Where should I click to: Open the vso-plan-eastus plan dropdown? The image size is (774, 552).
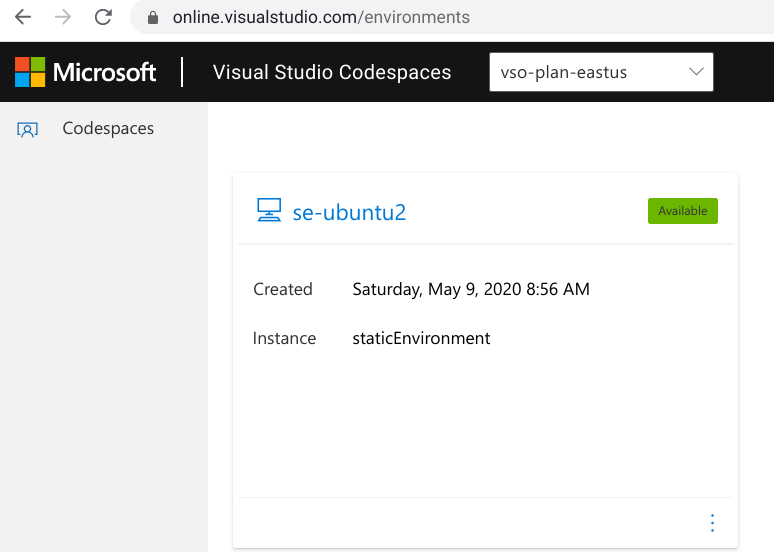pos(601,72)
